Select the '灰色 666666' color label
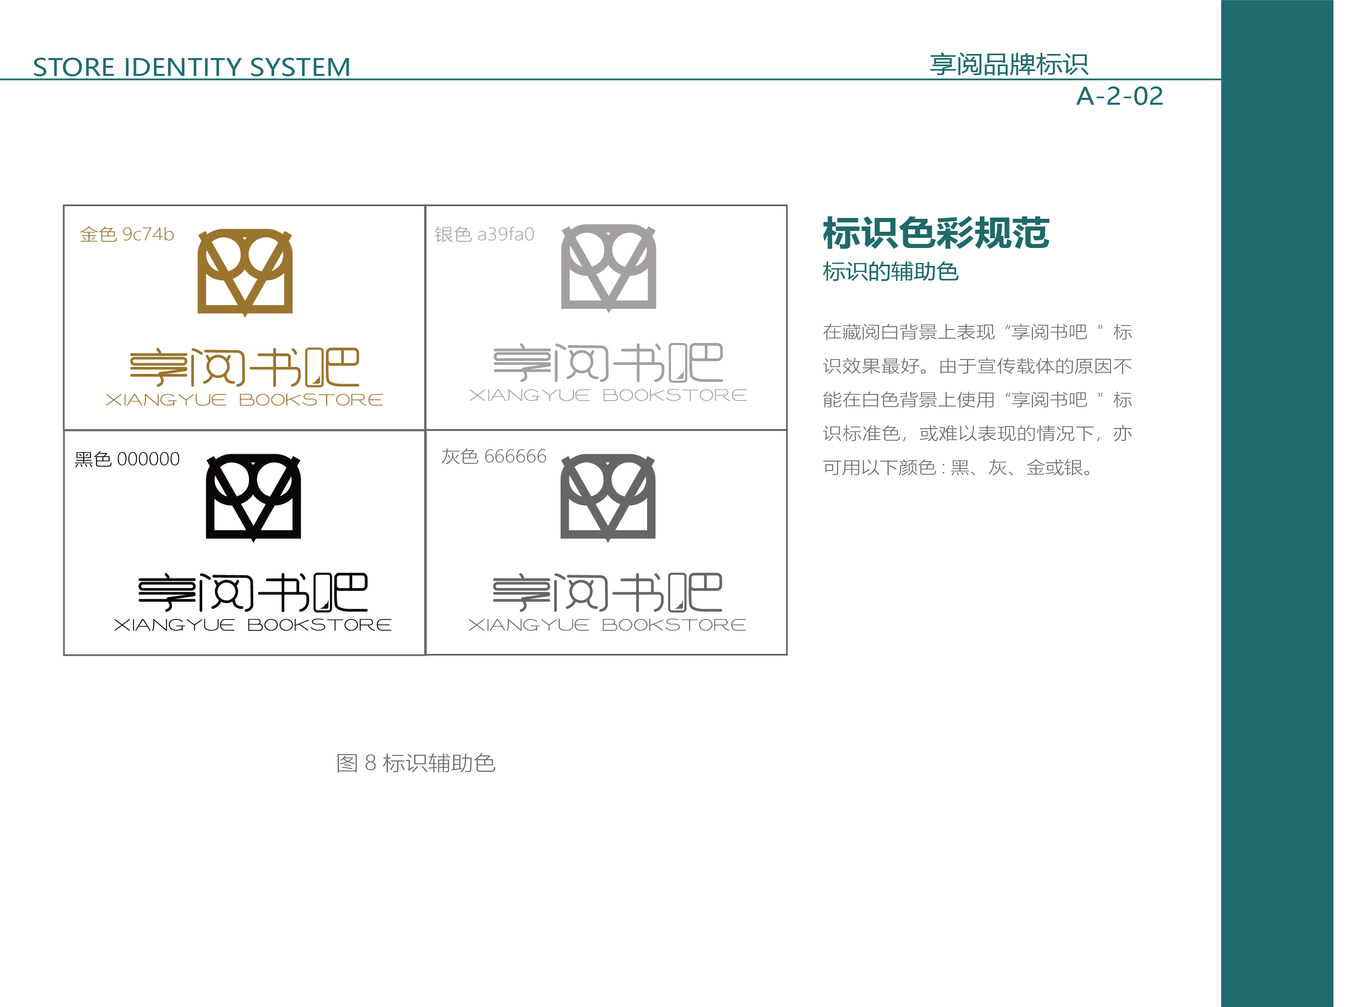Image resolution: width=1366 pixels, height=1007 pixels. 494,456
